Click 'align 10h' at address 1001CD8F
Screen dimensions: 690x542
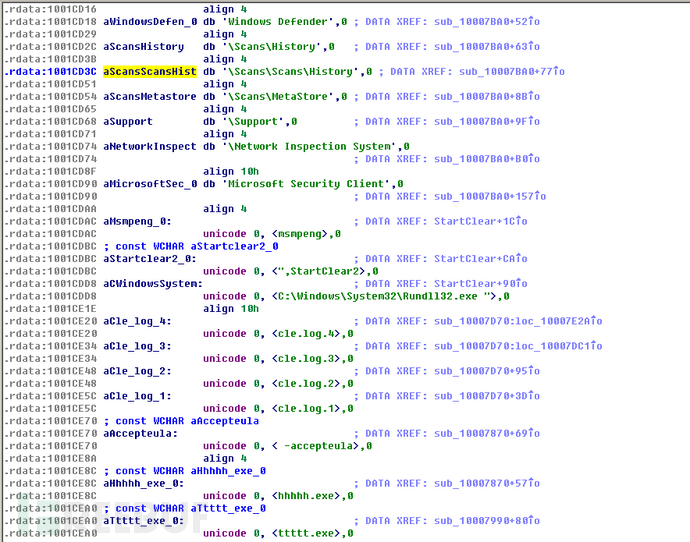click(x=231, y=172)
